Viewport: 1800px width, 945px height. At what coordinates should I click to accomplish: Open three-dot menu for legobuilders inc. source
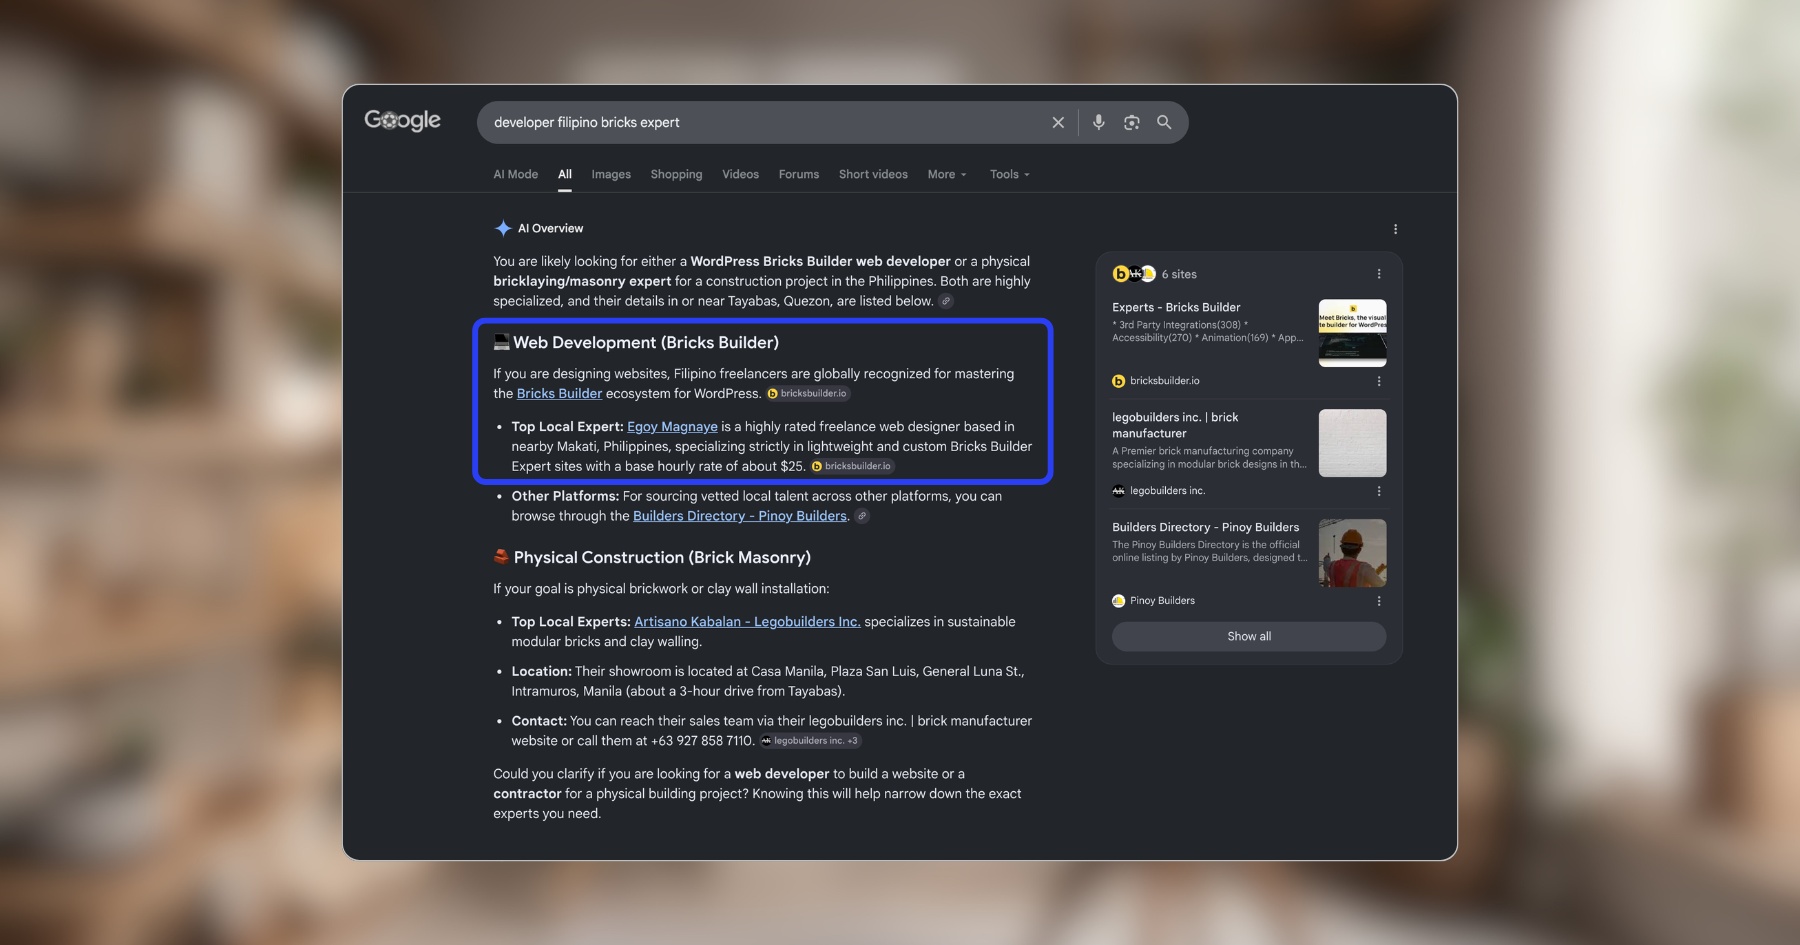[1379, 491]
